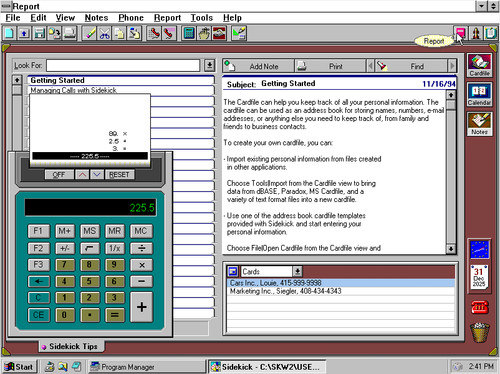Click the pink Report icon
500x374 pixels.
click(x=460, y=33)
